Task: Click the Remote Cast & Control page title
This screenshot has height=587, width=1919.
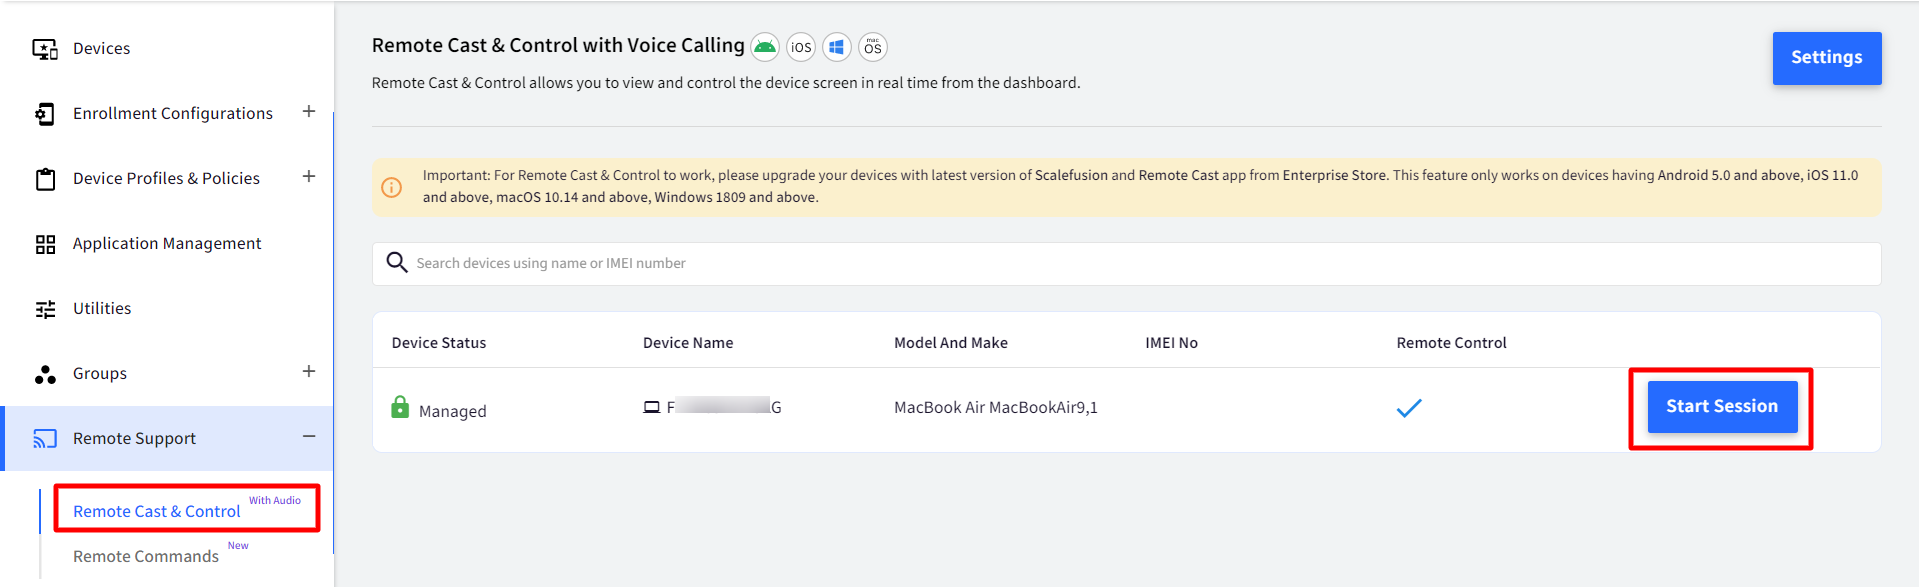Action: [x=558, y=45]
